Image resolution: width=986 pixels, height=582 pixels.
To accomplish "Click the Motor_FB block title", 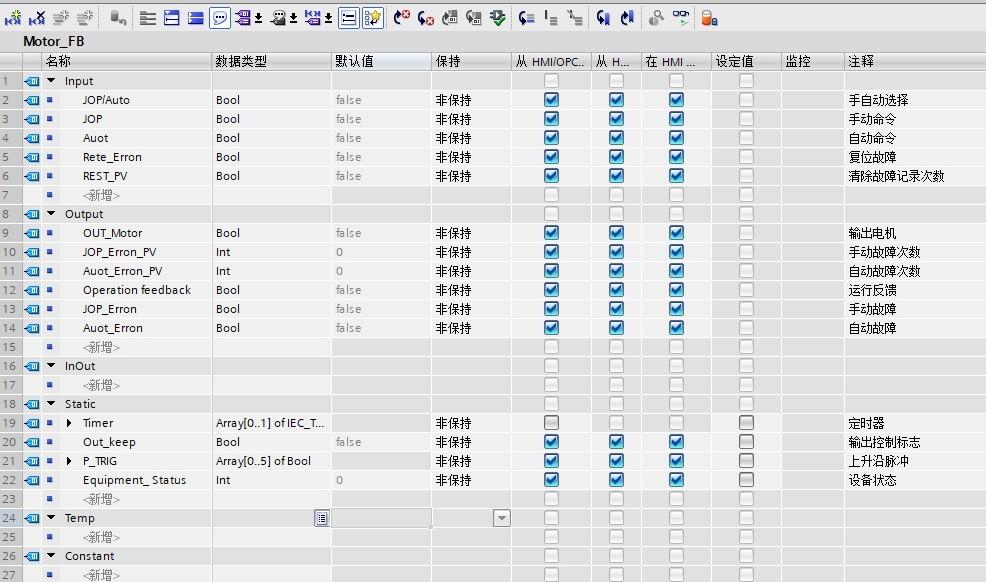I will (x=53, y=41).
